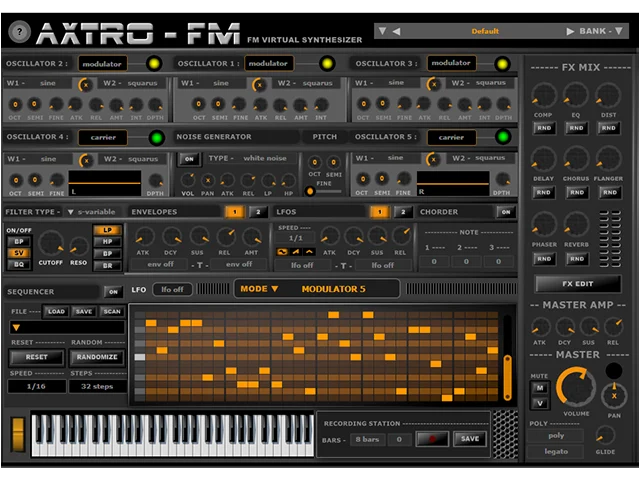This screenshot has height=480, width=640.
Task: Click the filter CUTOFF knob
Action: 51,243
